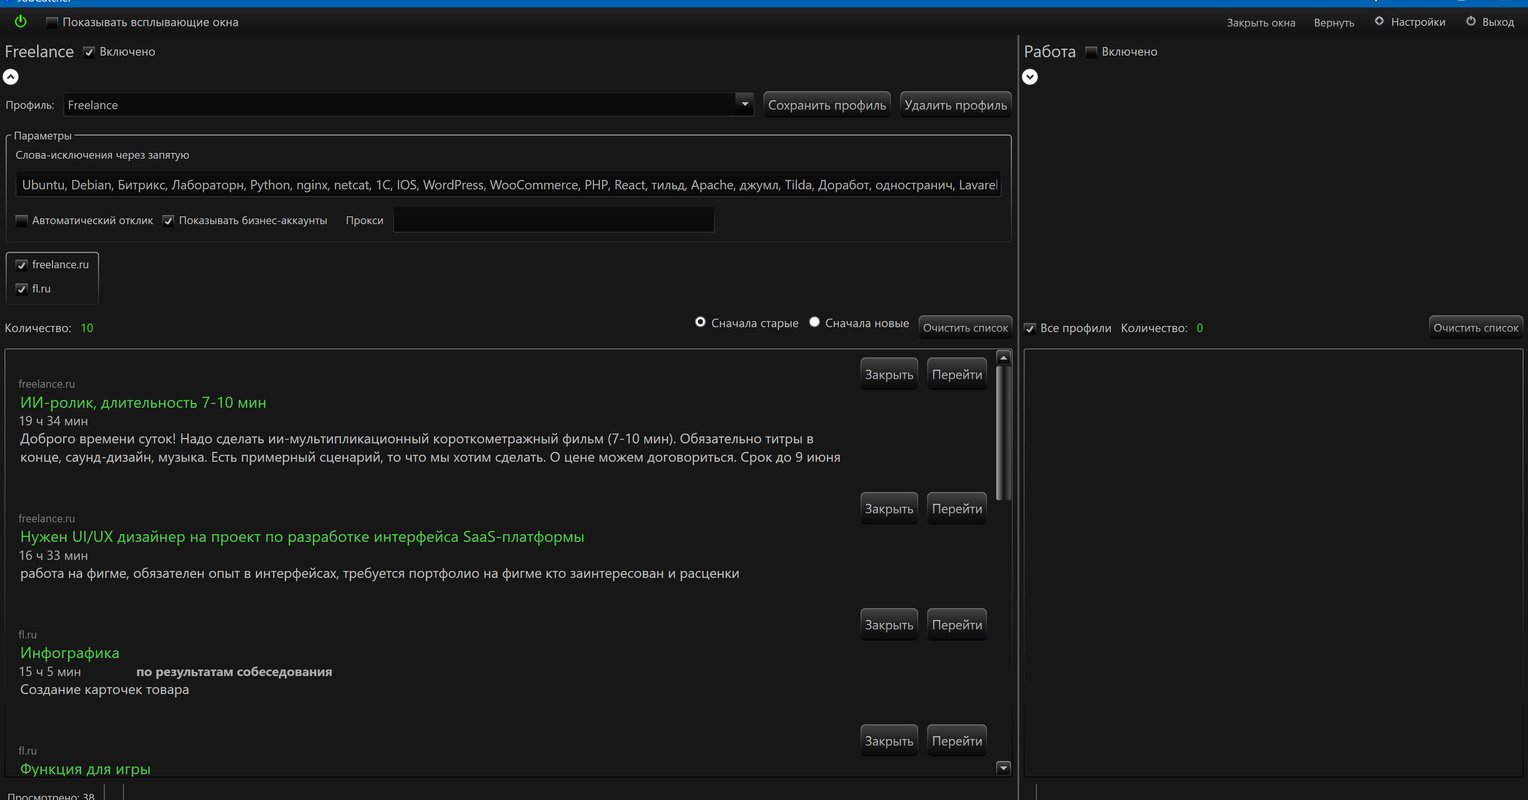Close the Функция для игры job card
Screen dimensions: 1528x800
point(889,741)
